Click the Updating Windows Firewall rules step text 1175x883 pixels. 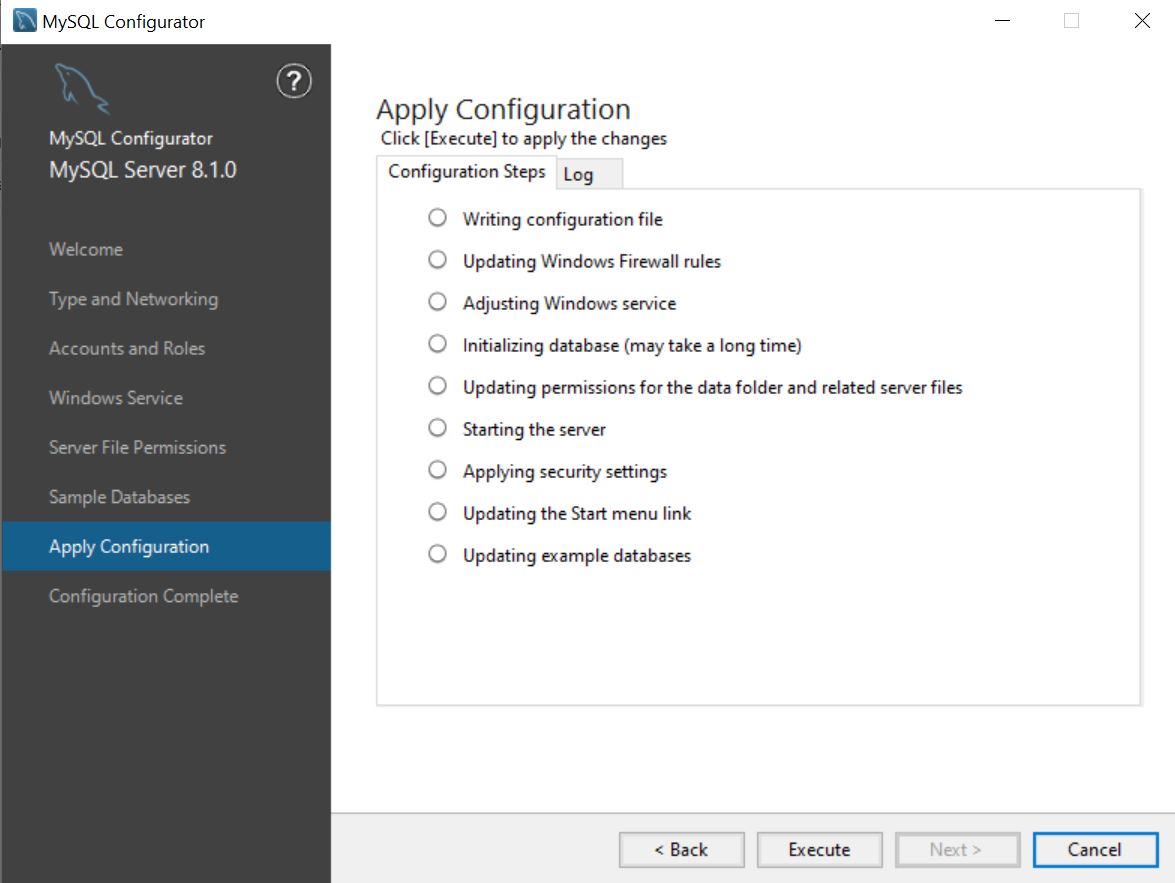[593, 260]
